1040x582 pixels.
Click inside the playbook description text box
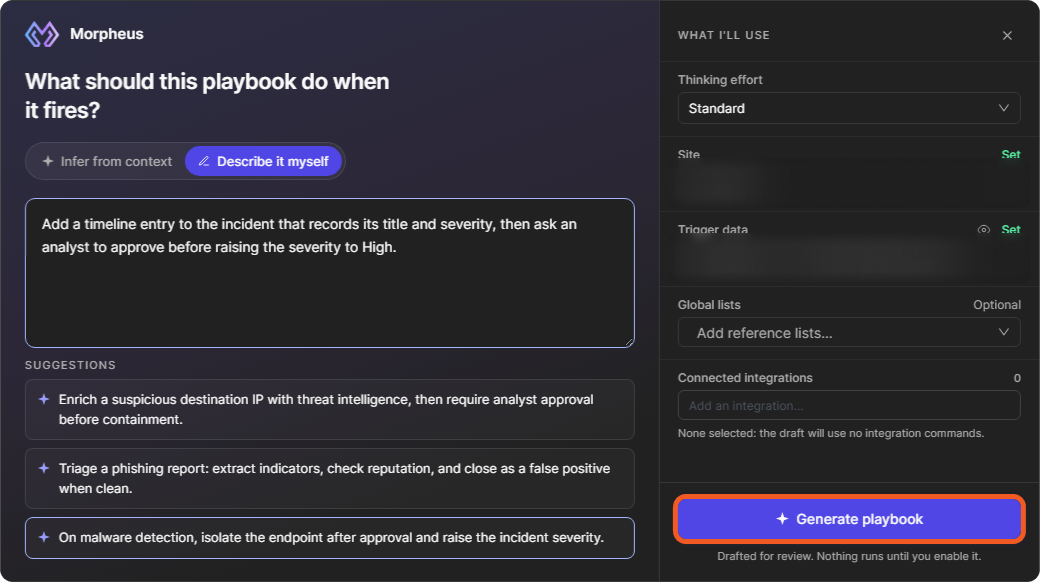click(x=330, y=273)
